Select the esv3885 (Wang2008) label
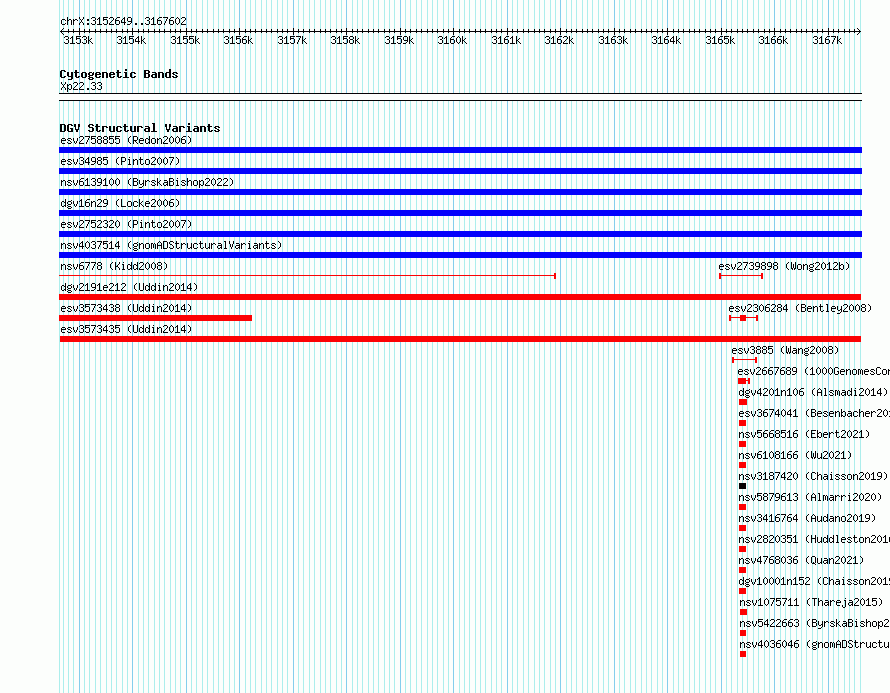Image resolution: width=890 pixels, height=693 pixels. coord(785,350)
